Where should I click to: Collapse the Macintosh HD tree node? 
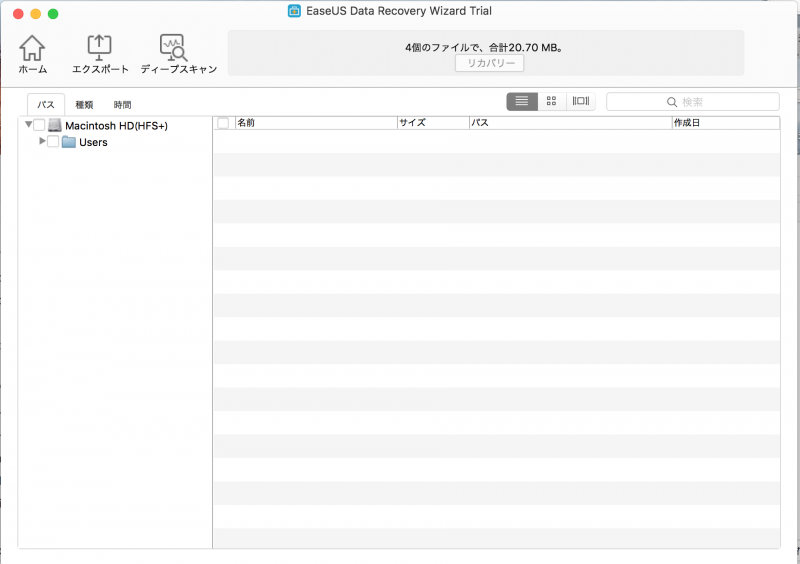tap(29, 124)
